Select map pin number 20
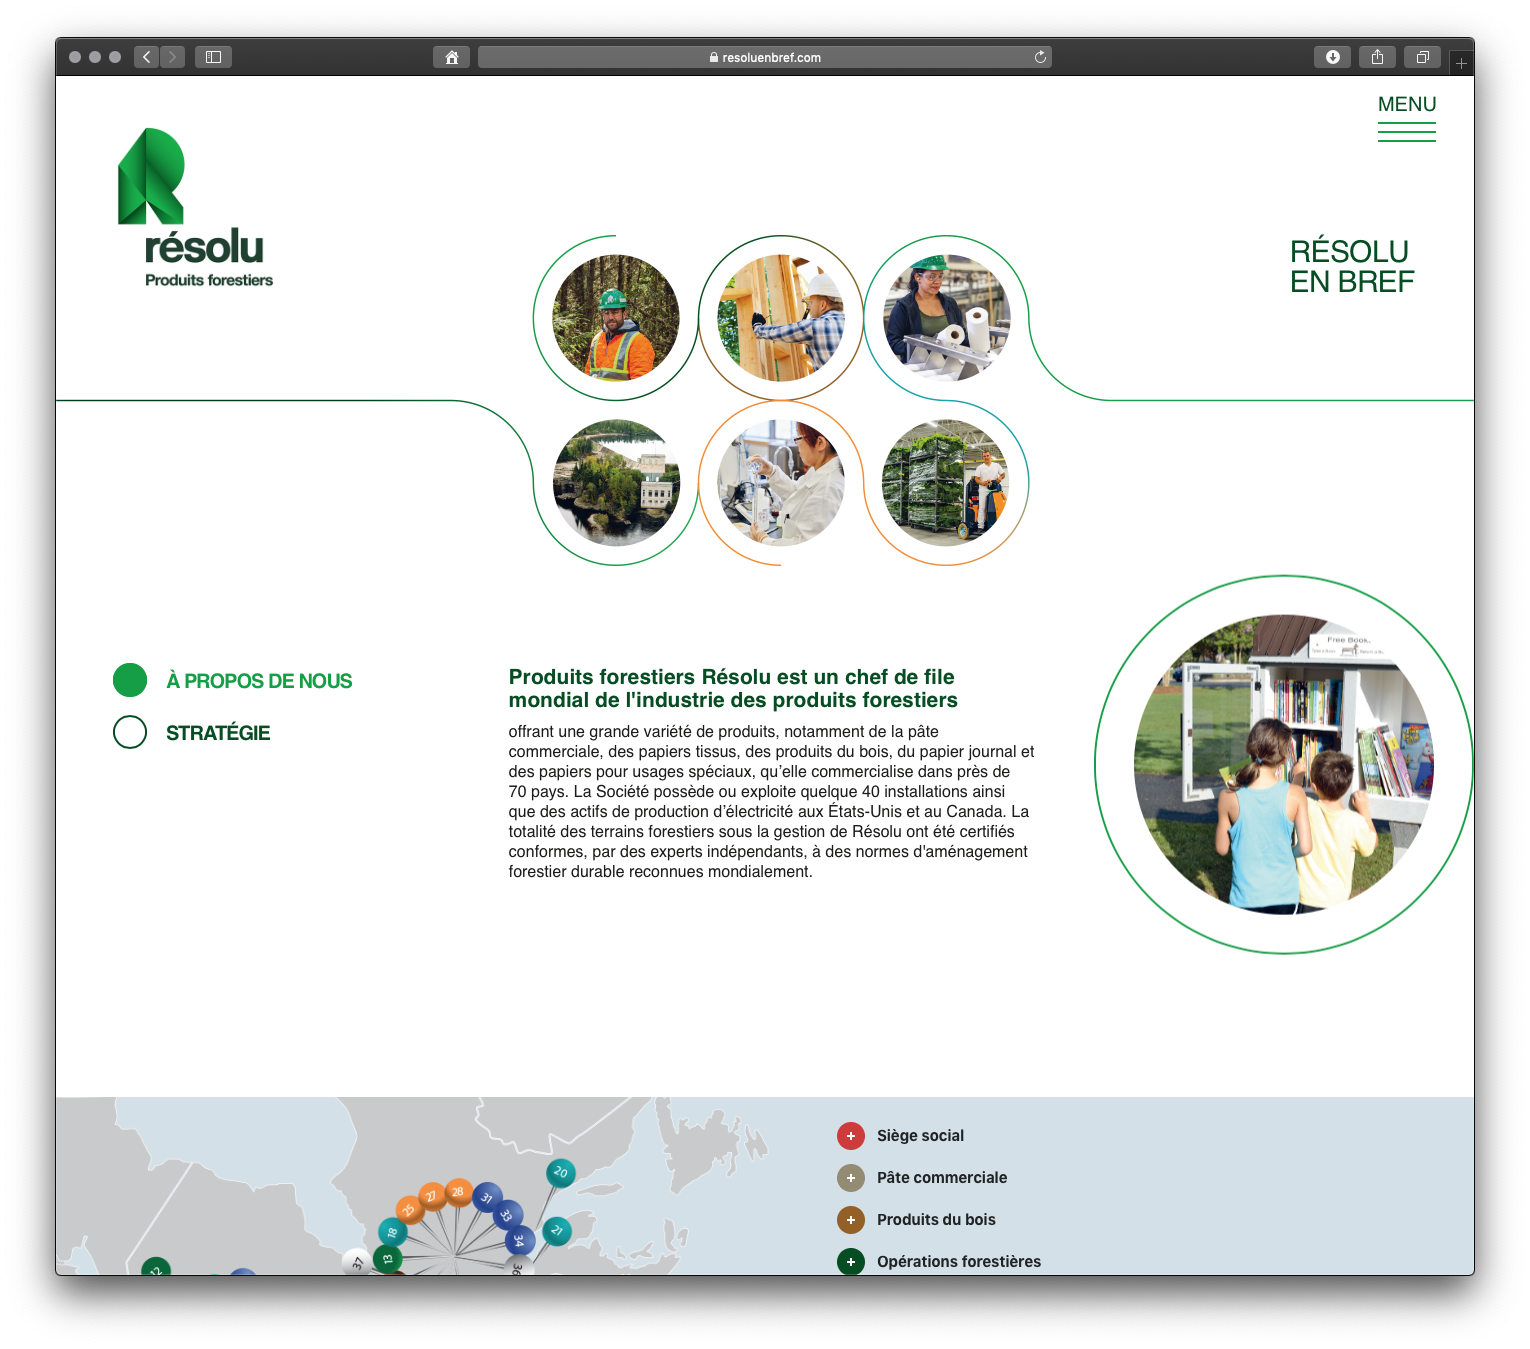1530x1349 pixels. (560, 1173)
